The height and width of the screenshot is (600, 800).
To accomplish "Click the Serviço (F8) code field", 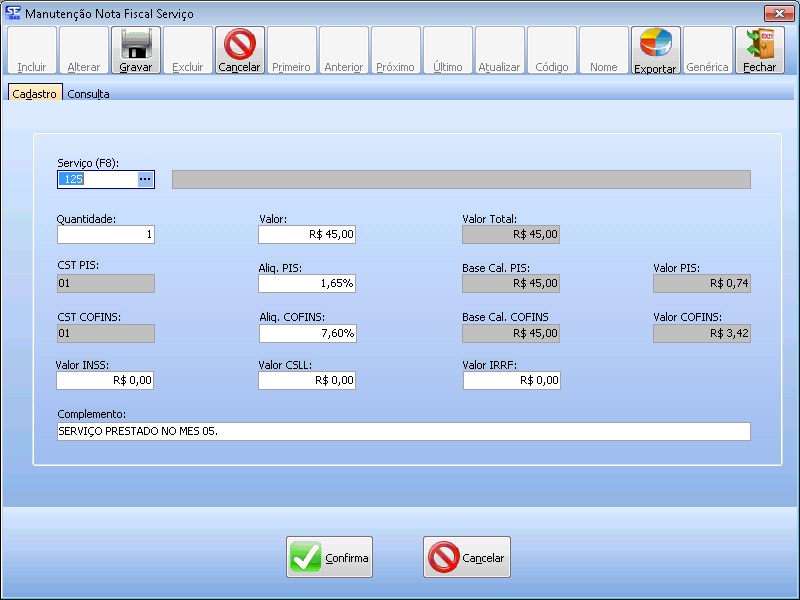I will pos(96,179).
